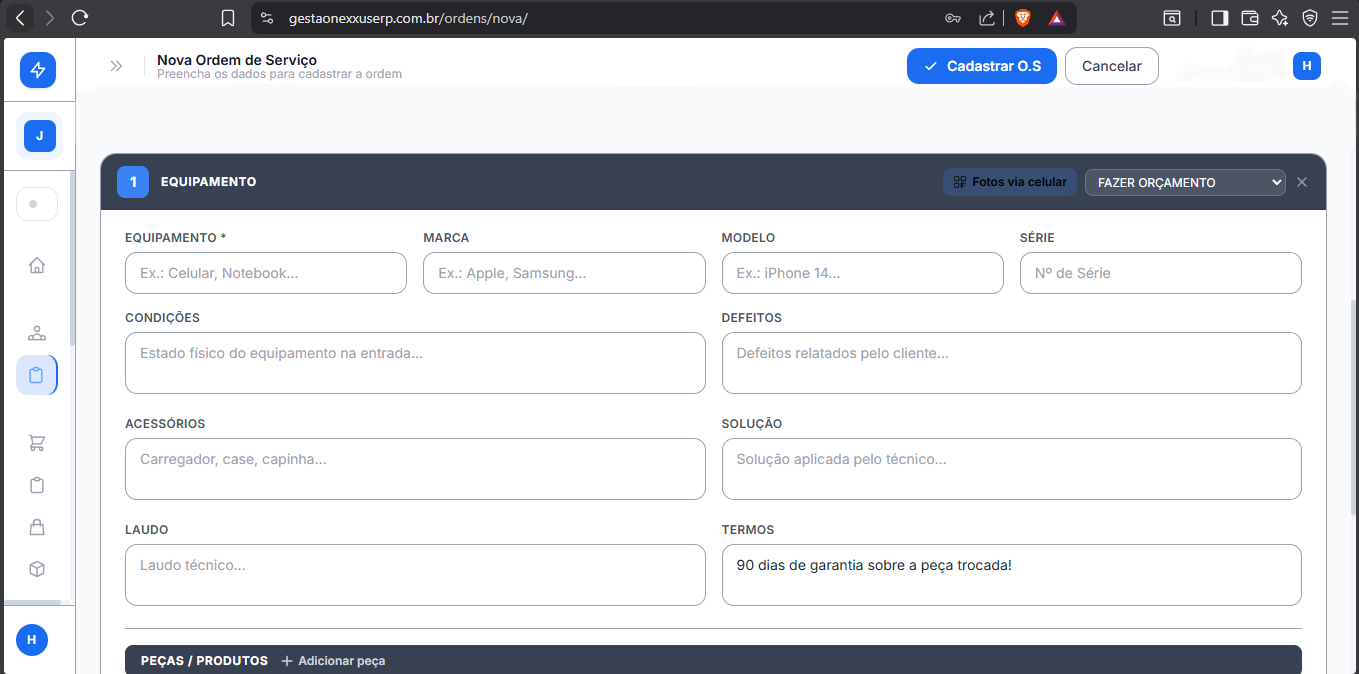Open the password key icon
Viewport: 1359px width, 674px height.
point(953,18)
